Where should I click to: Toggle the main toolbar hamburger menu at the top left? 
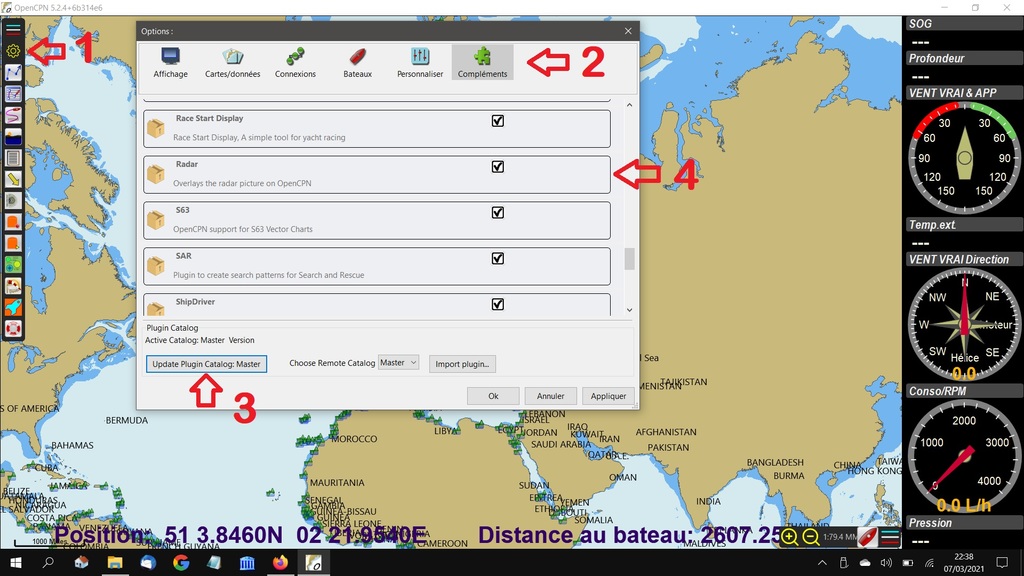pyautogui.click(x=13, y=30)
